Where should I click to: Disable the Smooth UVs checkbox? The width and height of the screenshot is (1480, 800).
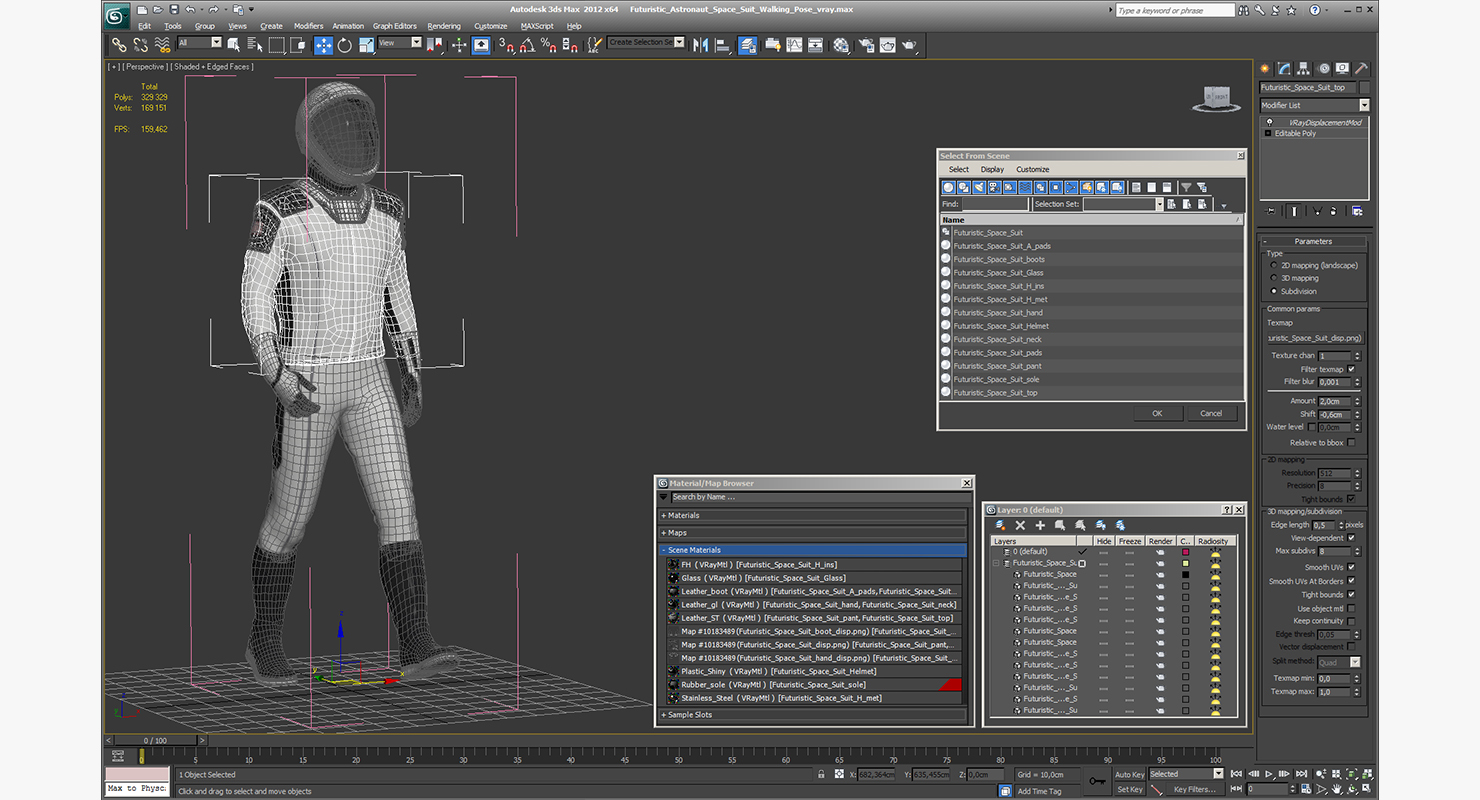(1351, 567)
